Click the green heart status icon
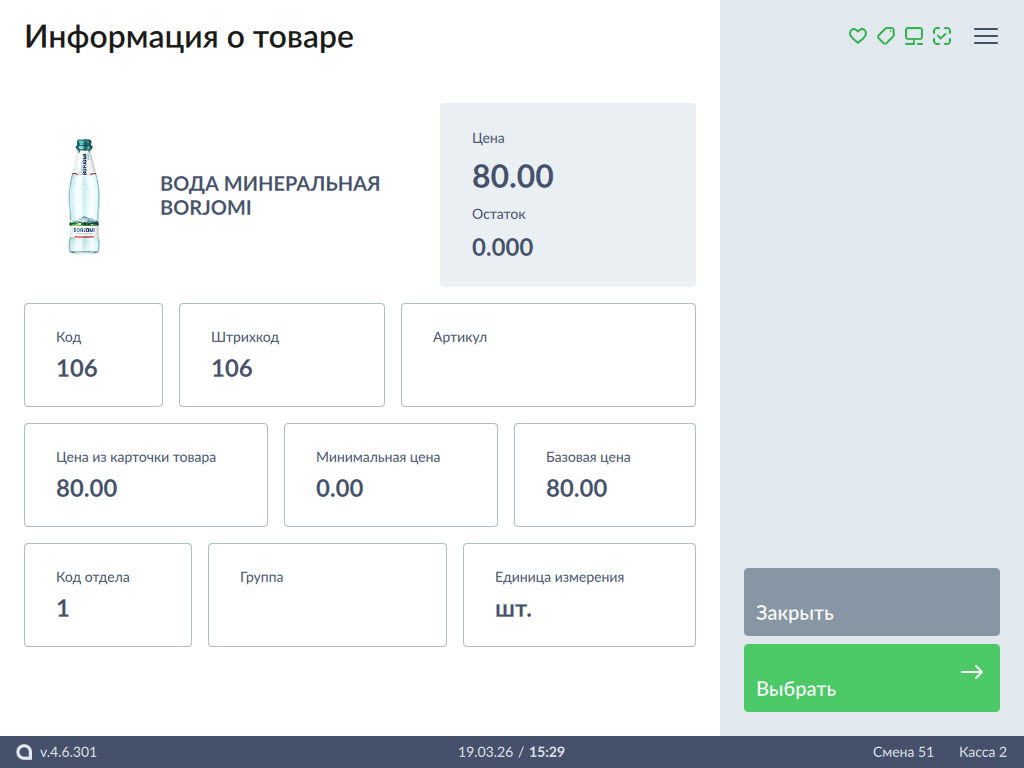 click(x=857, y=36)
